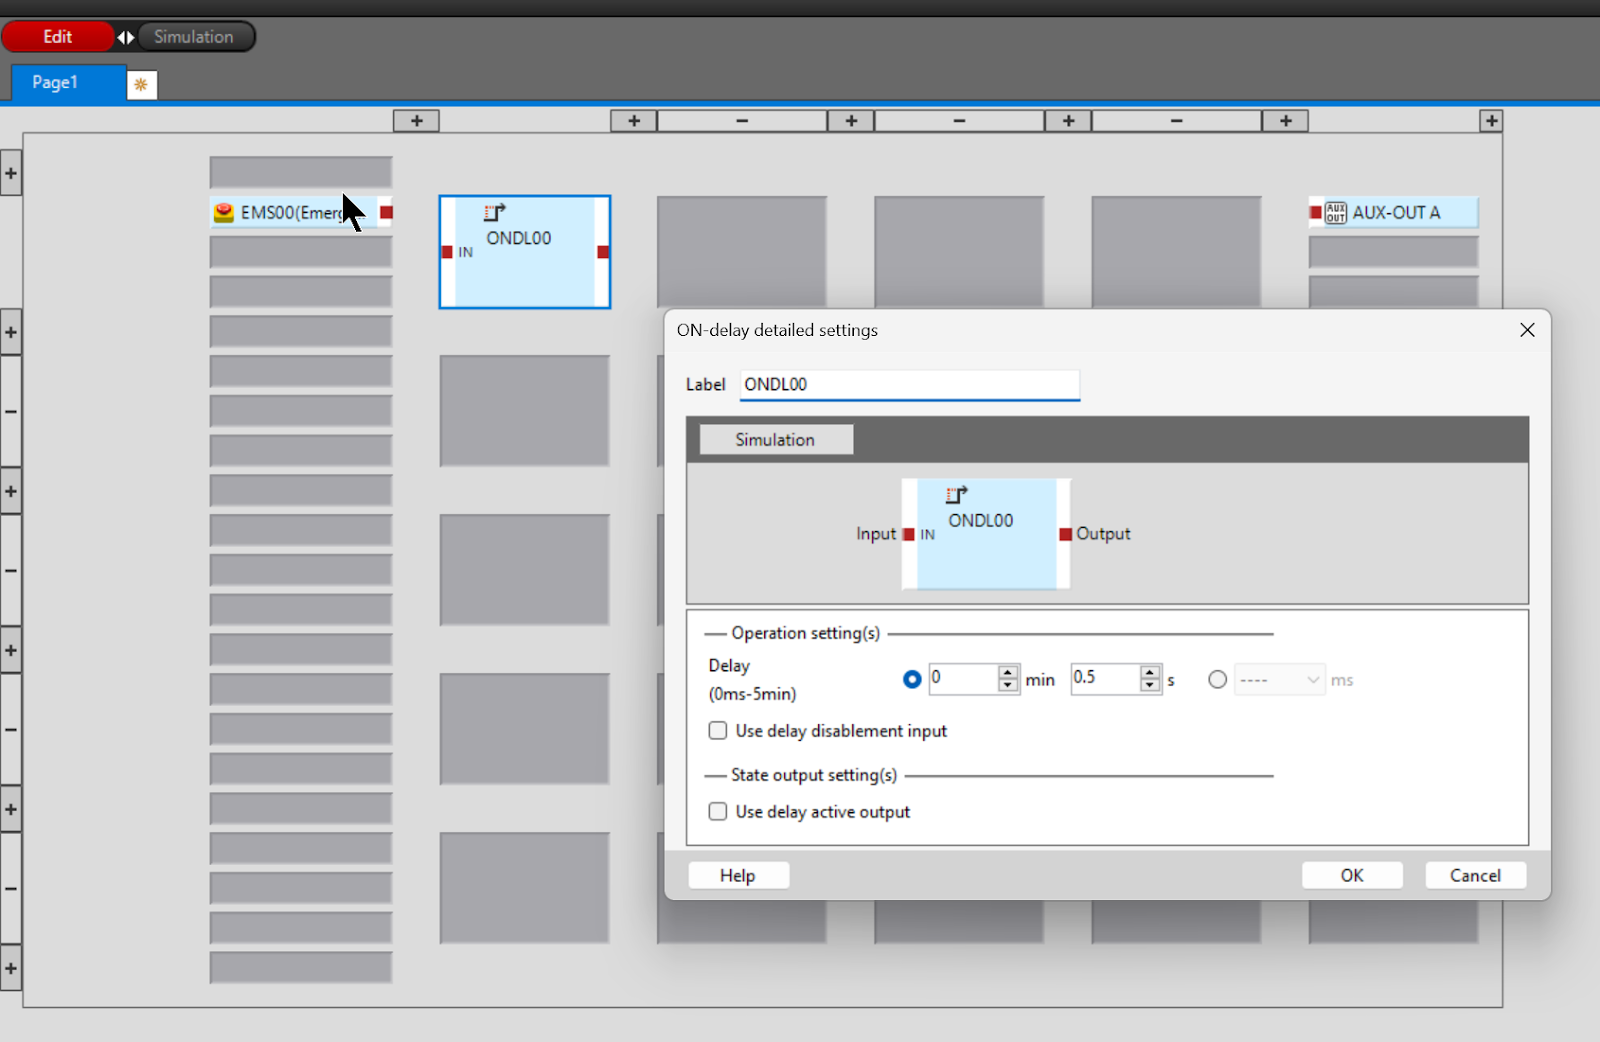The image size is (1600, 1042).
Task: Click ONDL00 canvas block output terminal
Action: (x=603, y=252)
